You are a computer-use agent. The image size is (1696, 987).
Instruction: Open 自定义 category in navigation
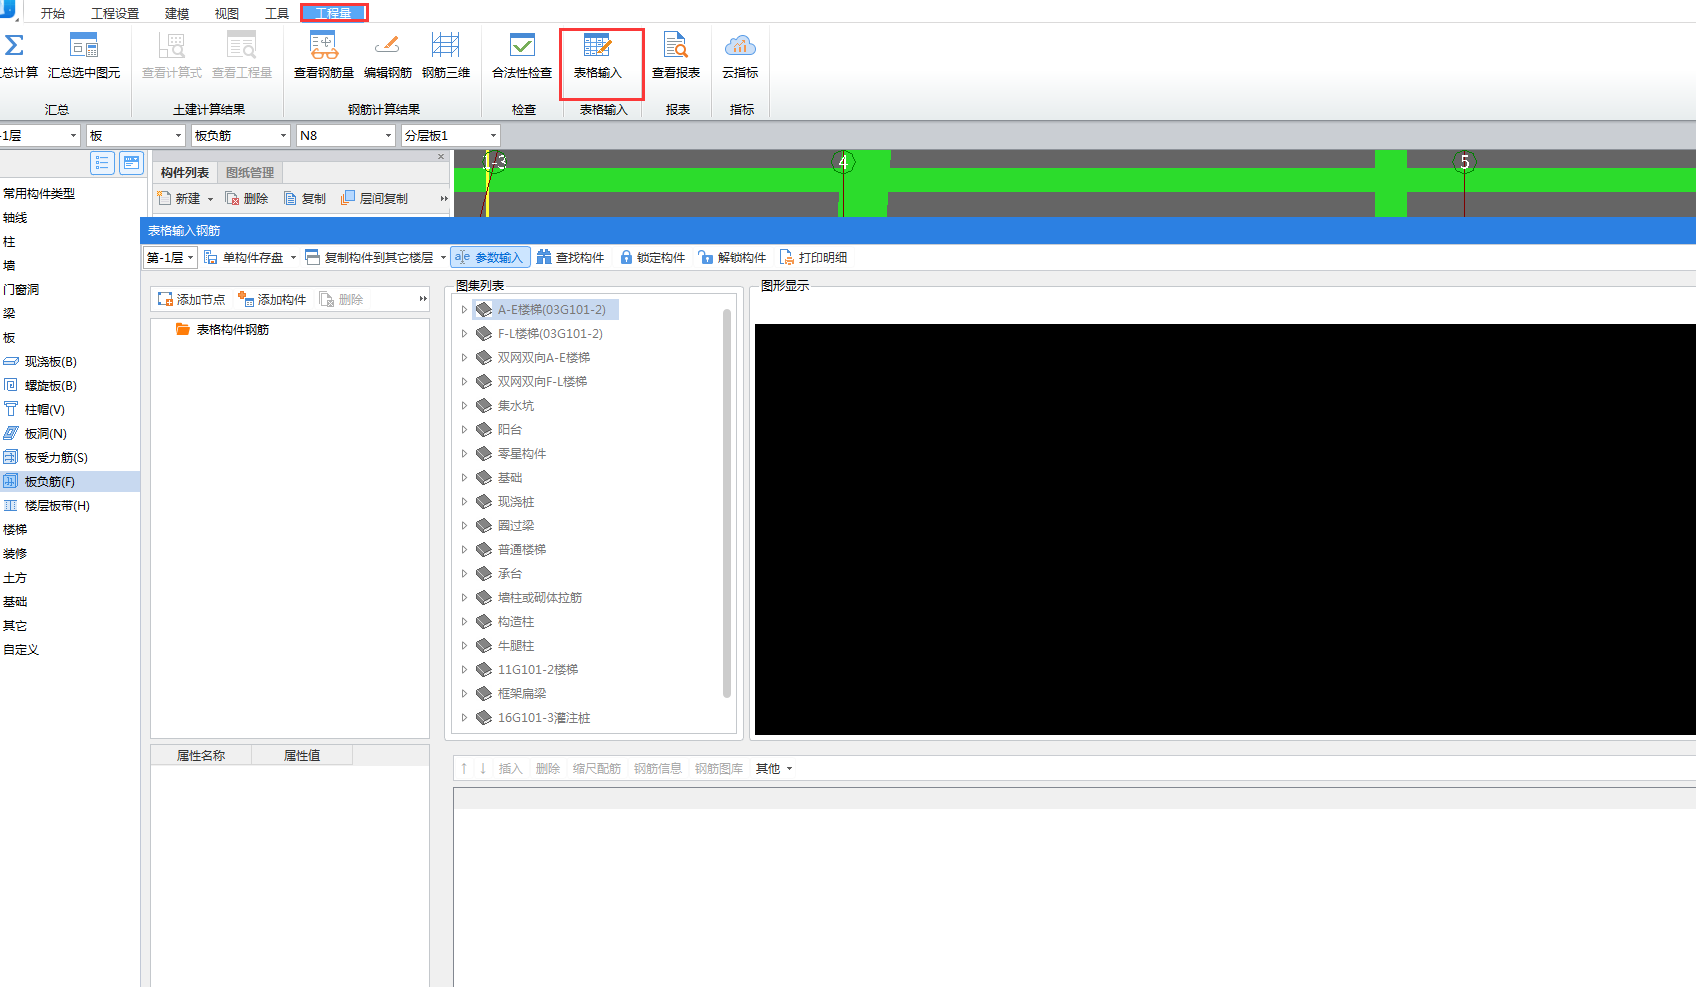pos(21,649)
